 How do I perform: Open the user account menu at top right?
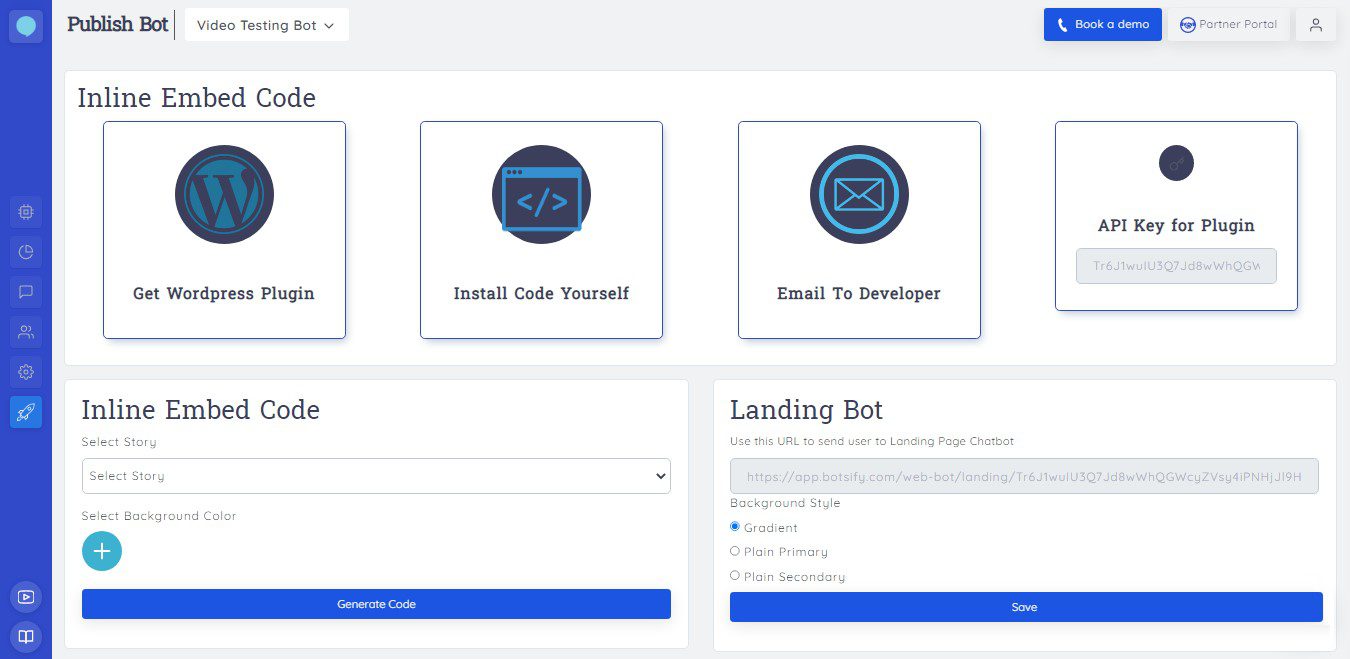pyautogui.click(x=1315, y=24)
